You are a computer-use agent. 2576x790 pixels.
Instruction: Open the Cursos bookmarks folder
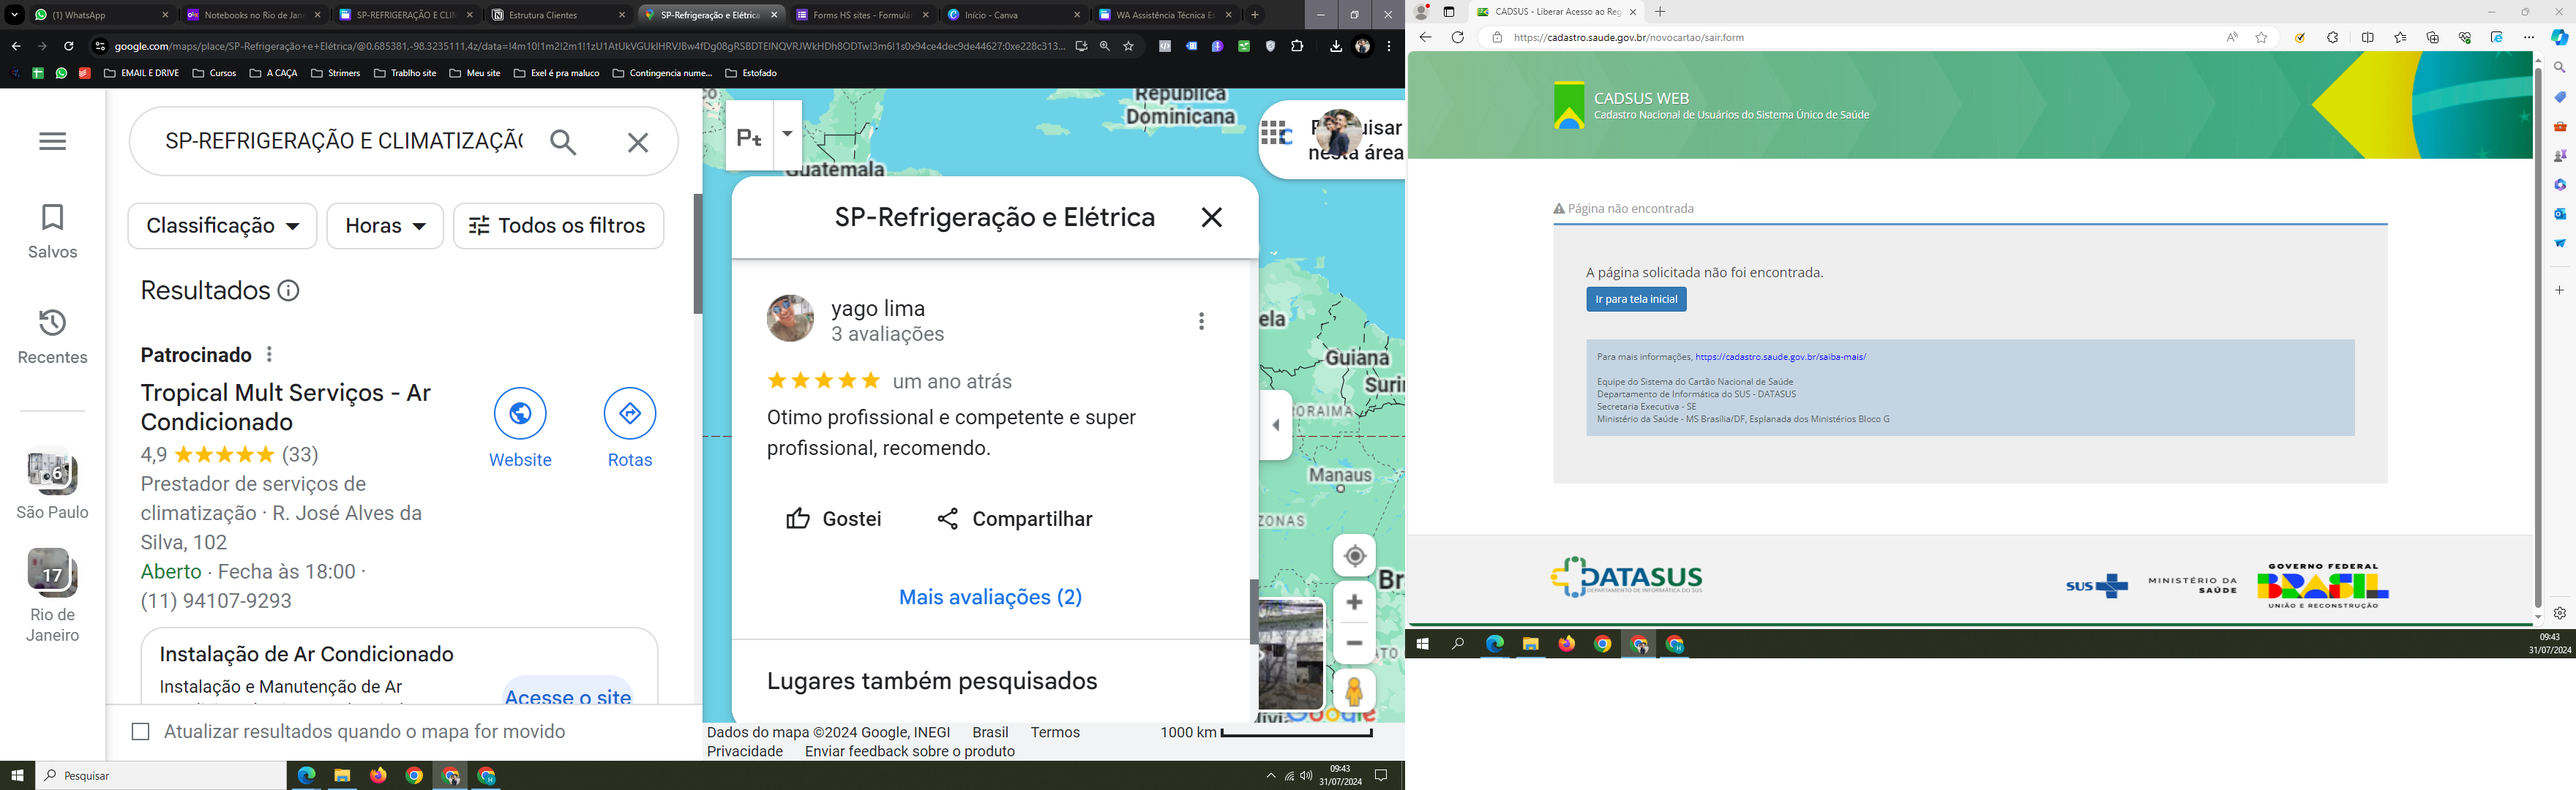(214, 73)
